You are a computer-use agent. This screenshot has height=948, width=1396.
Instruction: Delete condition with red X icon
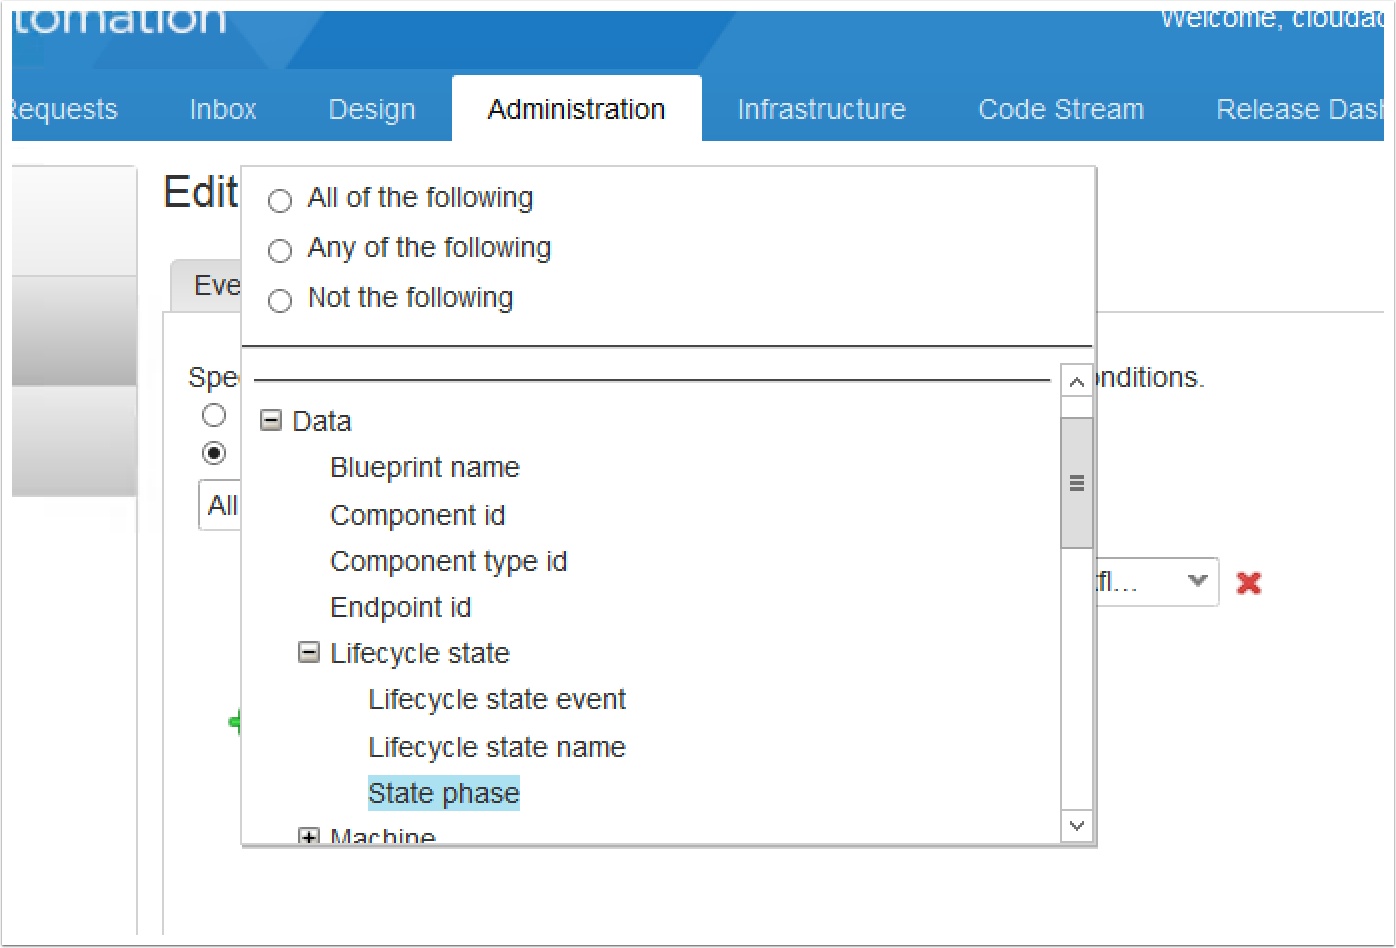point(1248,583)
